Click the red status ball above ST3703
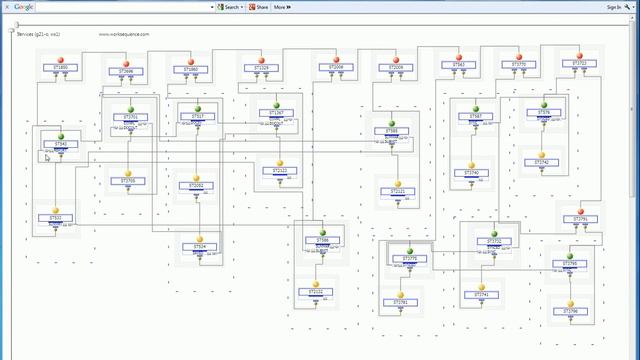The width and height of the screenshot is (640, 360). click(580, 56)
